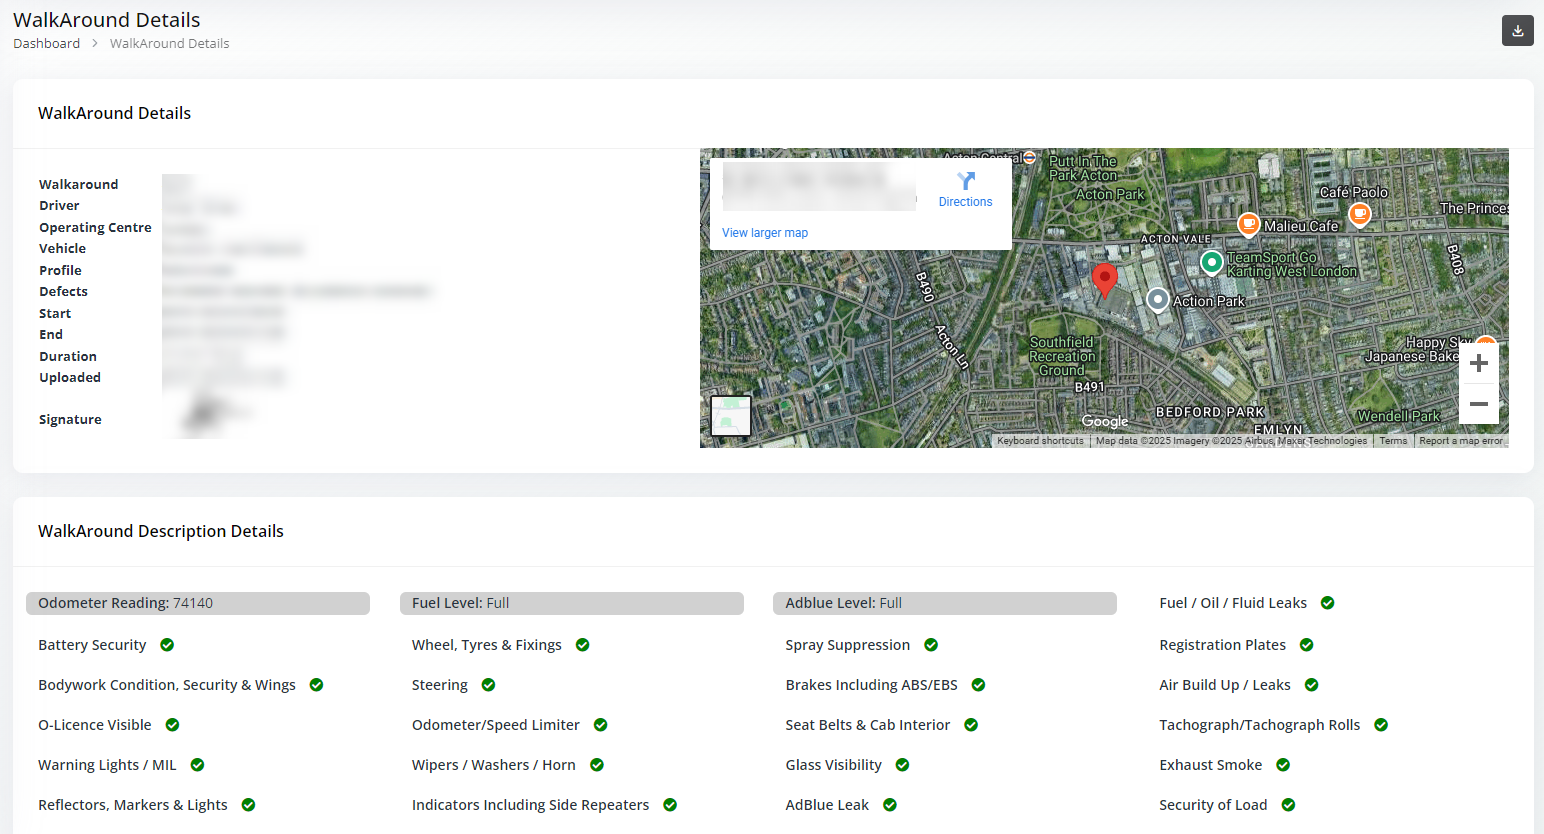Open View larger map link
Image resolution: width=1544 pixels, height=834 pixels.
pos(765,233)
